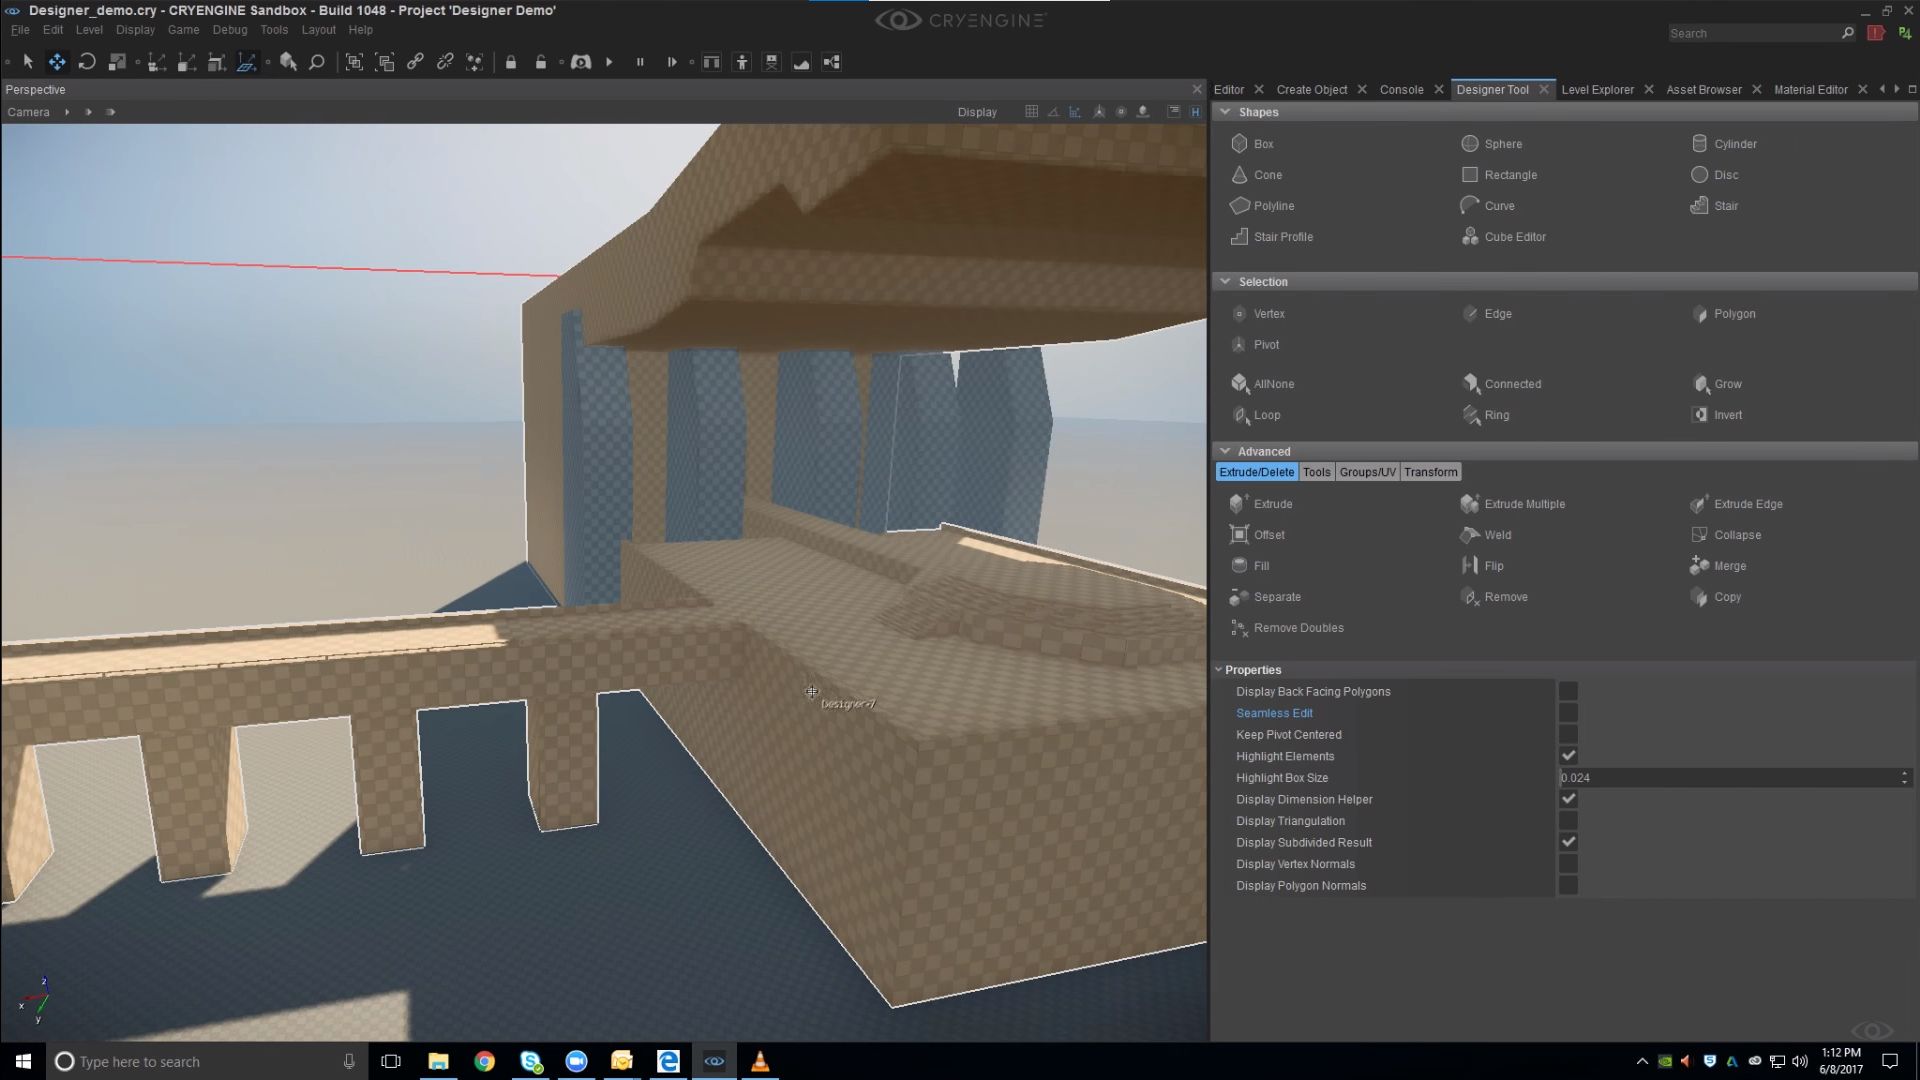Screen dimensions: 1920x1080
Task: Switch to the Material Editor tab
Action: point(1809,89)
